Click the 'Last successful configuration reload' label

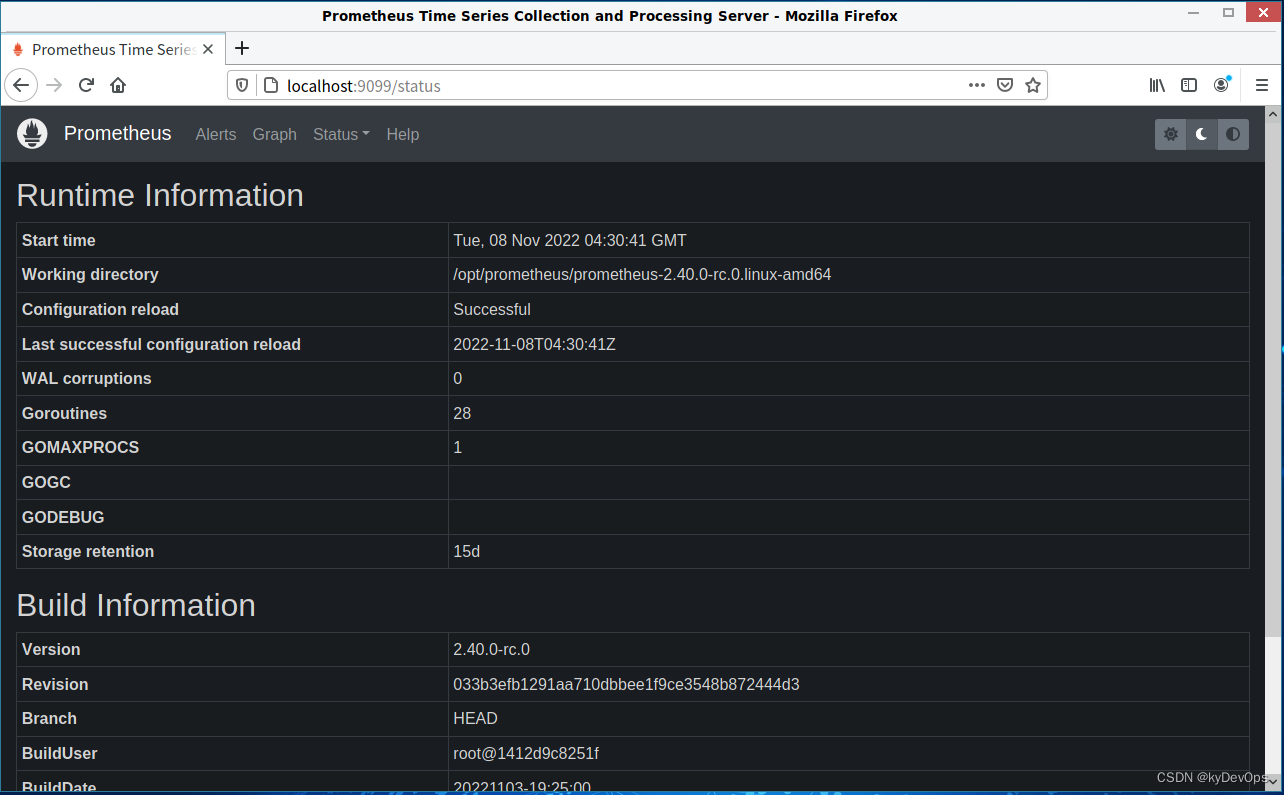161,344
